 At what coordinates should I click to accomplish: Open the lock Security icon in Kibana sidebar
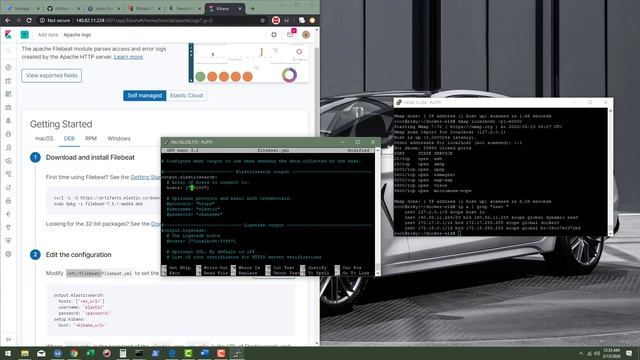[x=8, y=201]
